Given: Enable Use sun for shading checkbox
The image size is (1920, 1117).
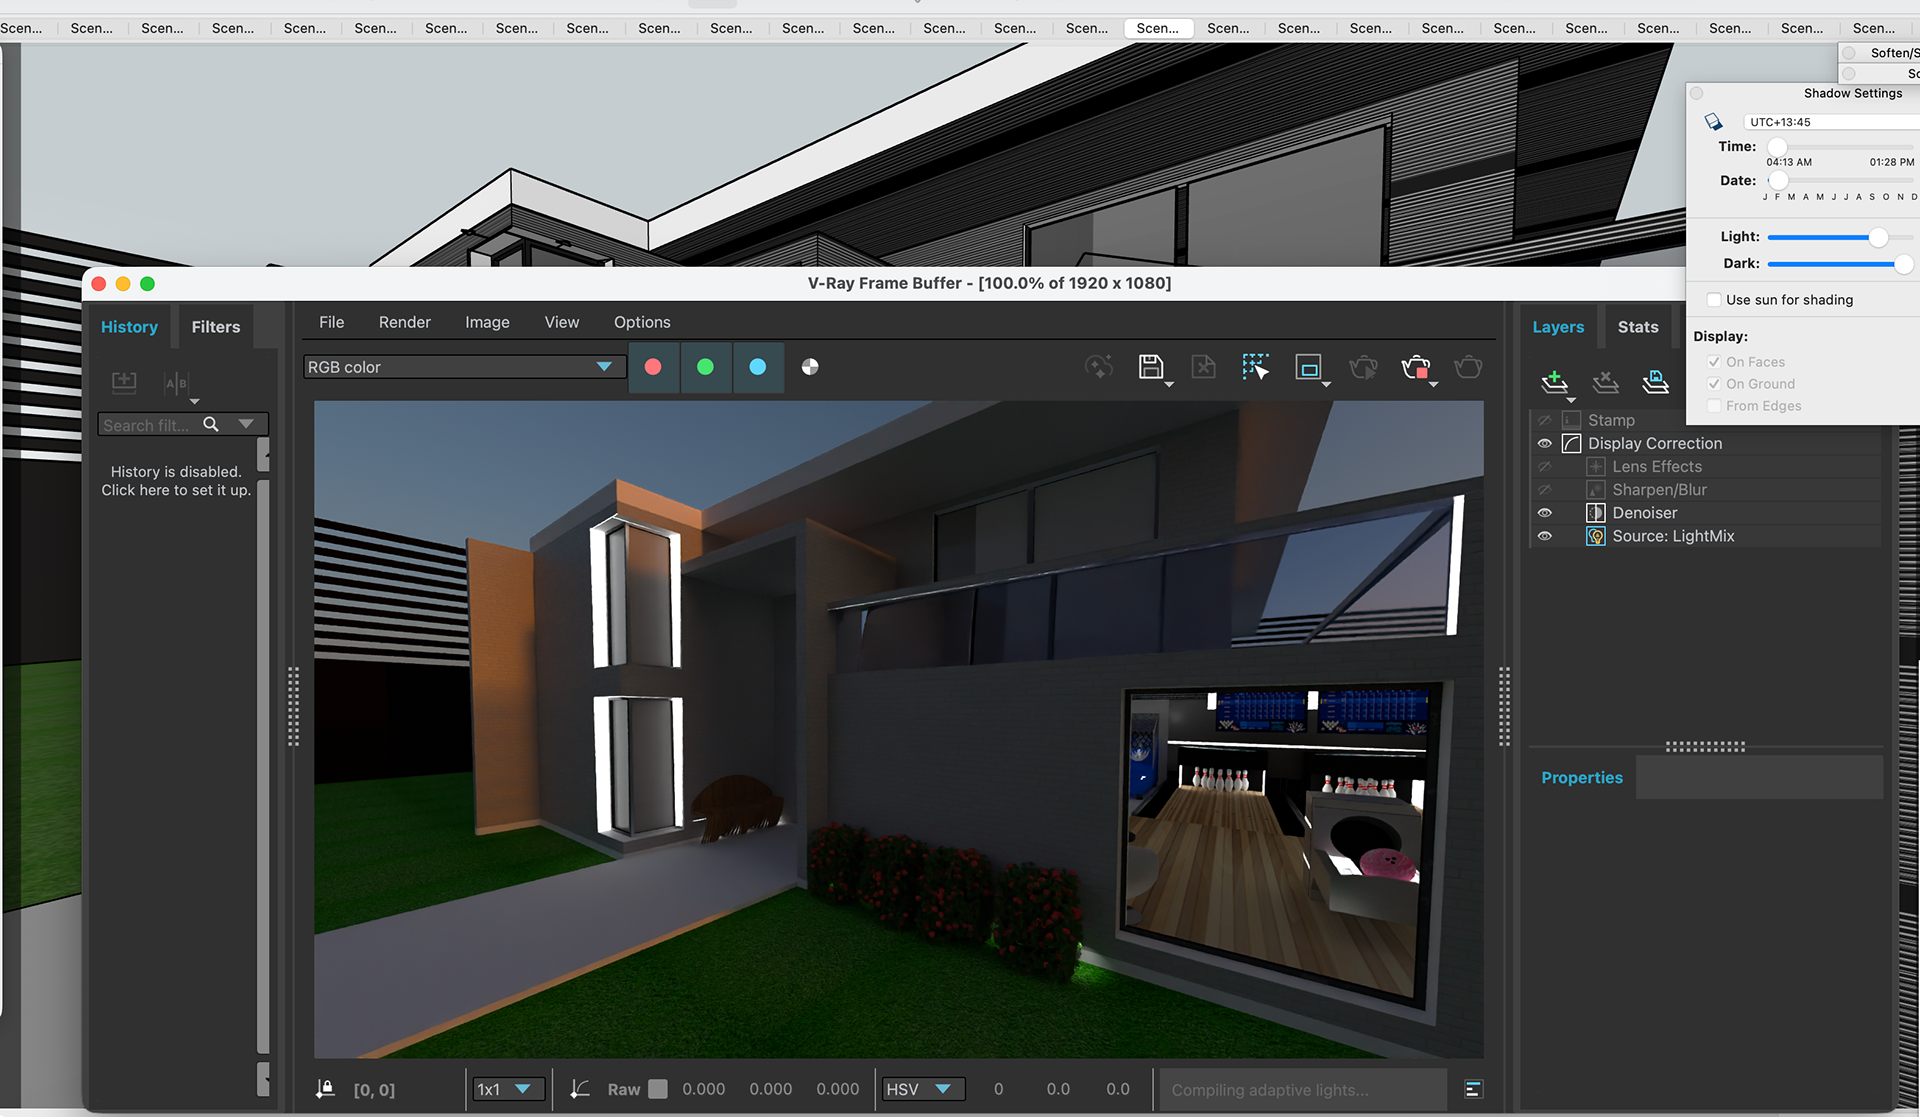Looking at the screenshot, I should tap(1714, 300).
